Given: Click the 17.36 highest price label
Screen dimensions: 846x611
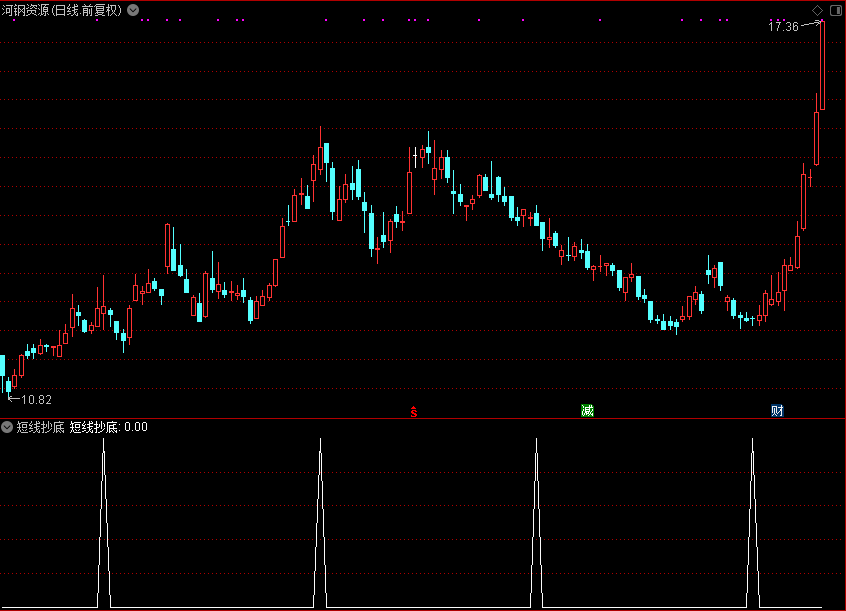Looking at the screenshot, I should 783,27.
